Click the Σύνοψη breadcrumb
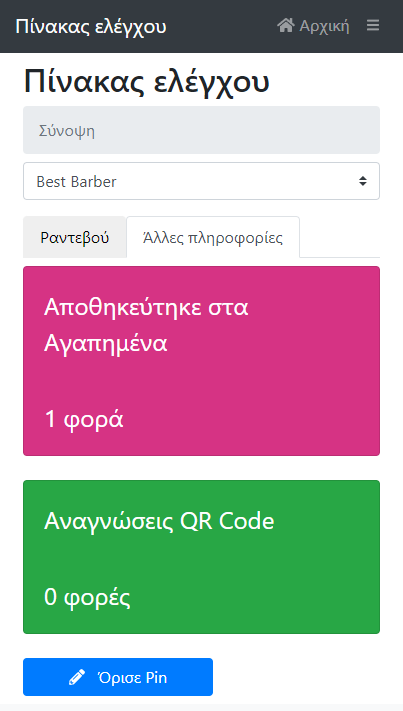This screenshot has height=711, width=403. click(x=67, y=131)
